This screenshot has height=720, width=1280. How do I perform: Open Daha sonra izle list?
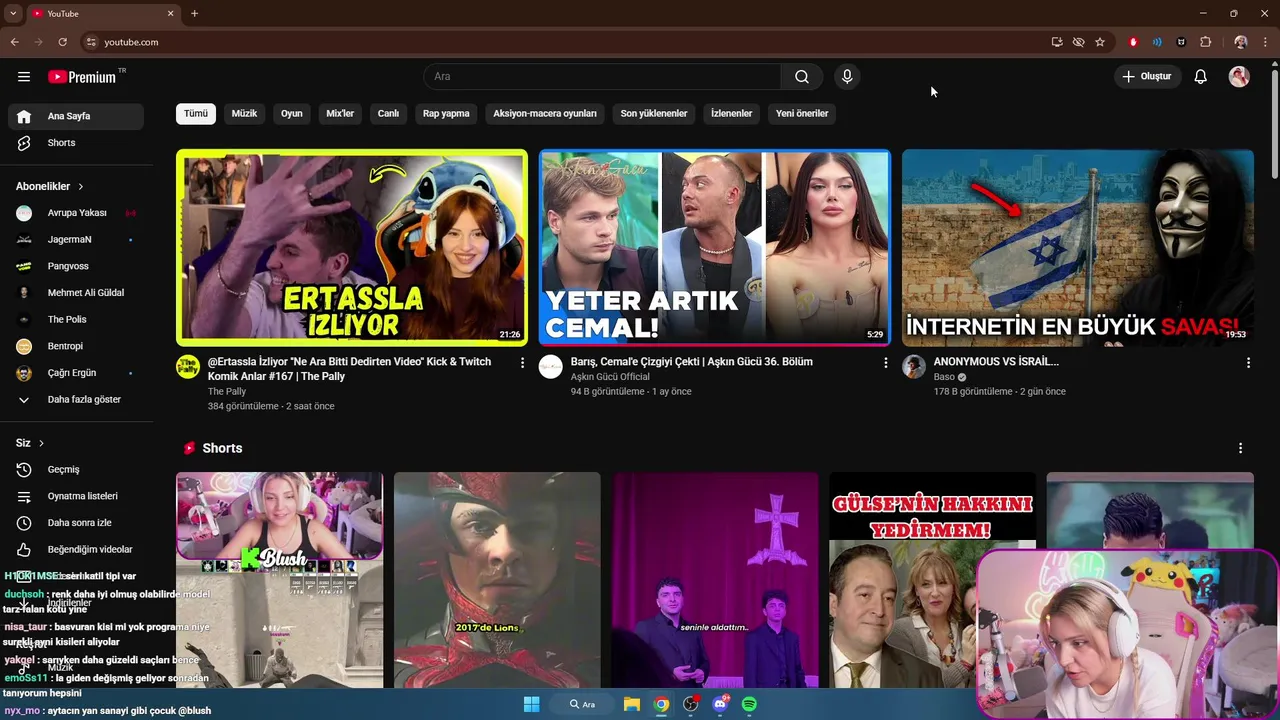[76, 523]
